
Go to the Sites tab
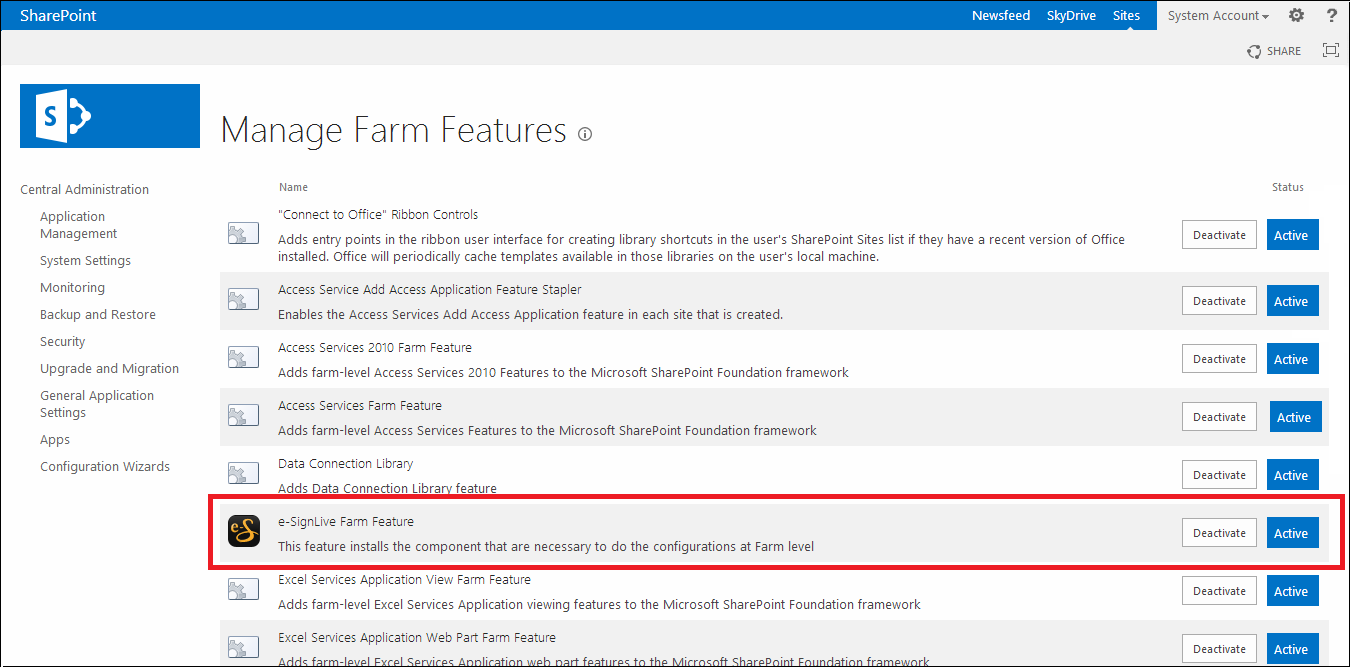1126,15
